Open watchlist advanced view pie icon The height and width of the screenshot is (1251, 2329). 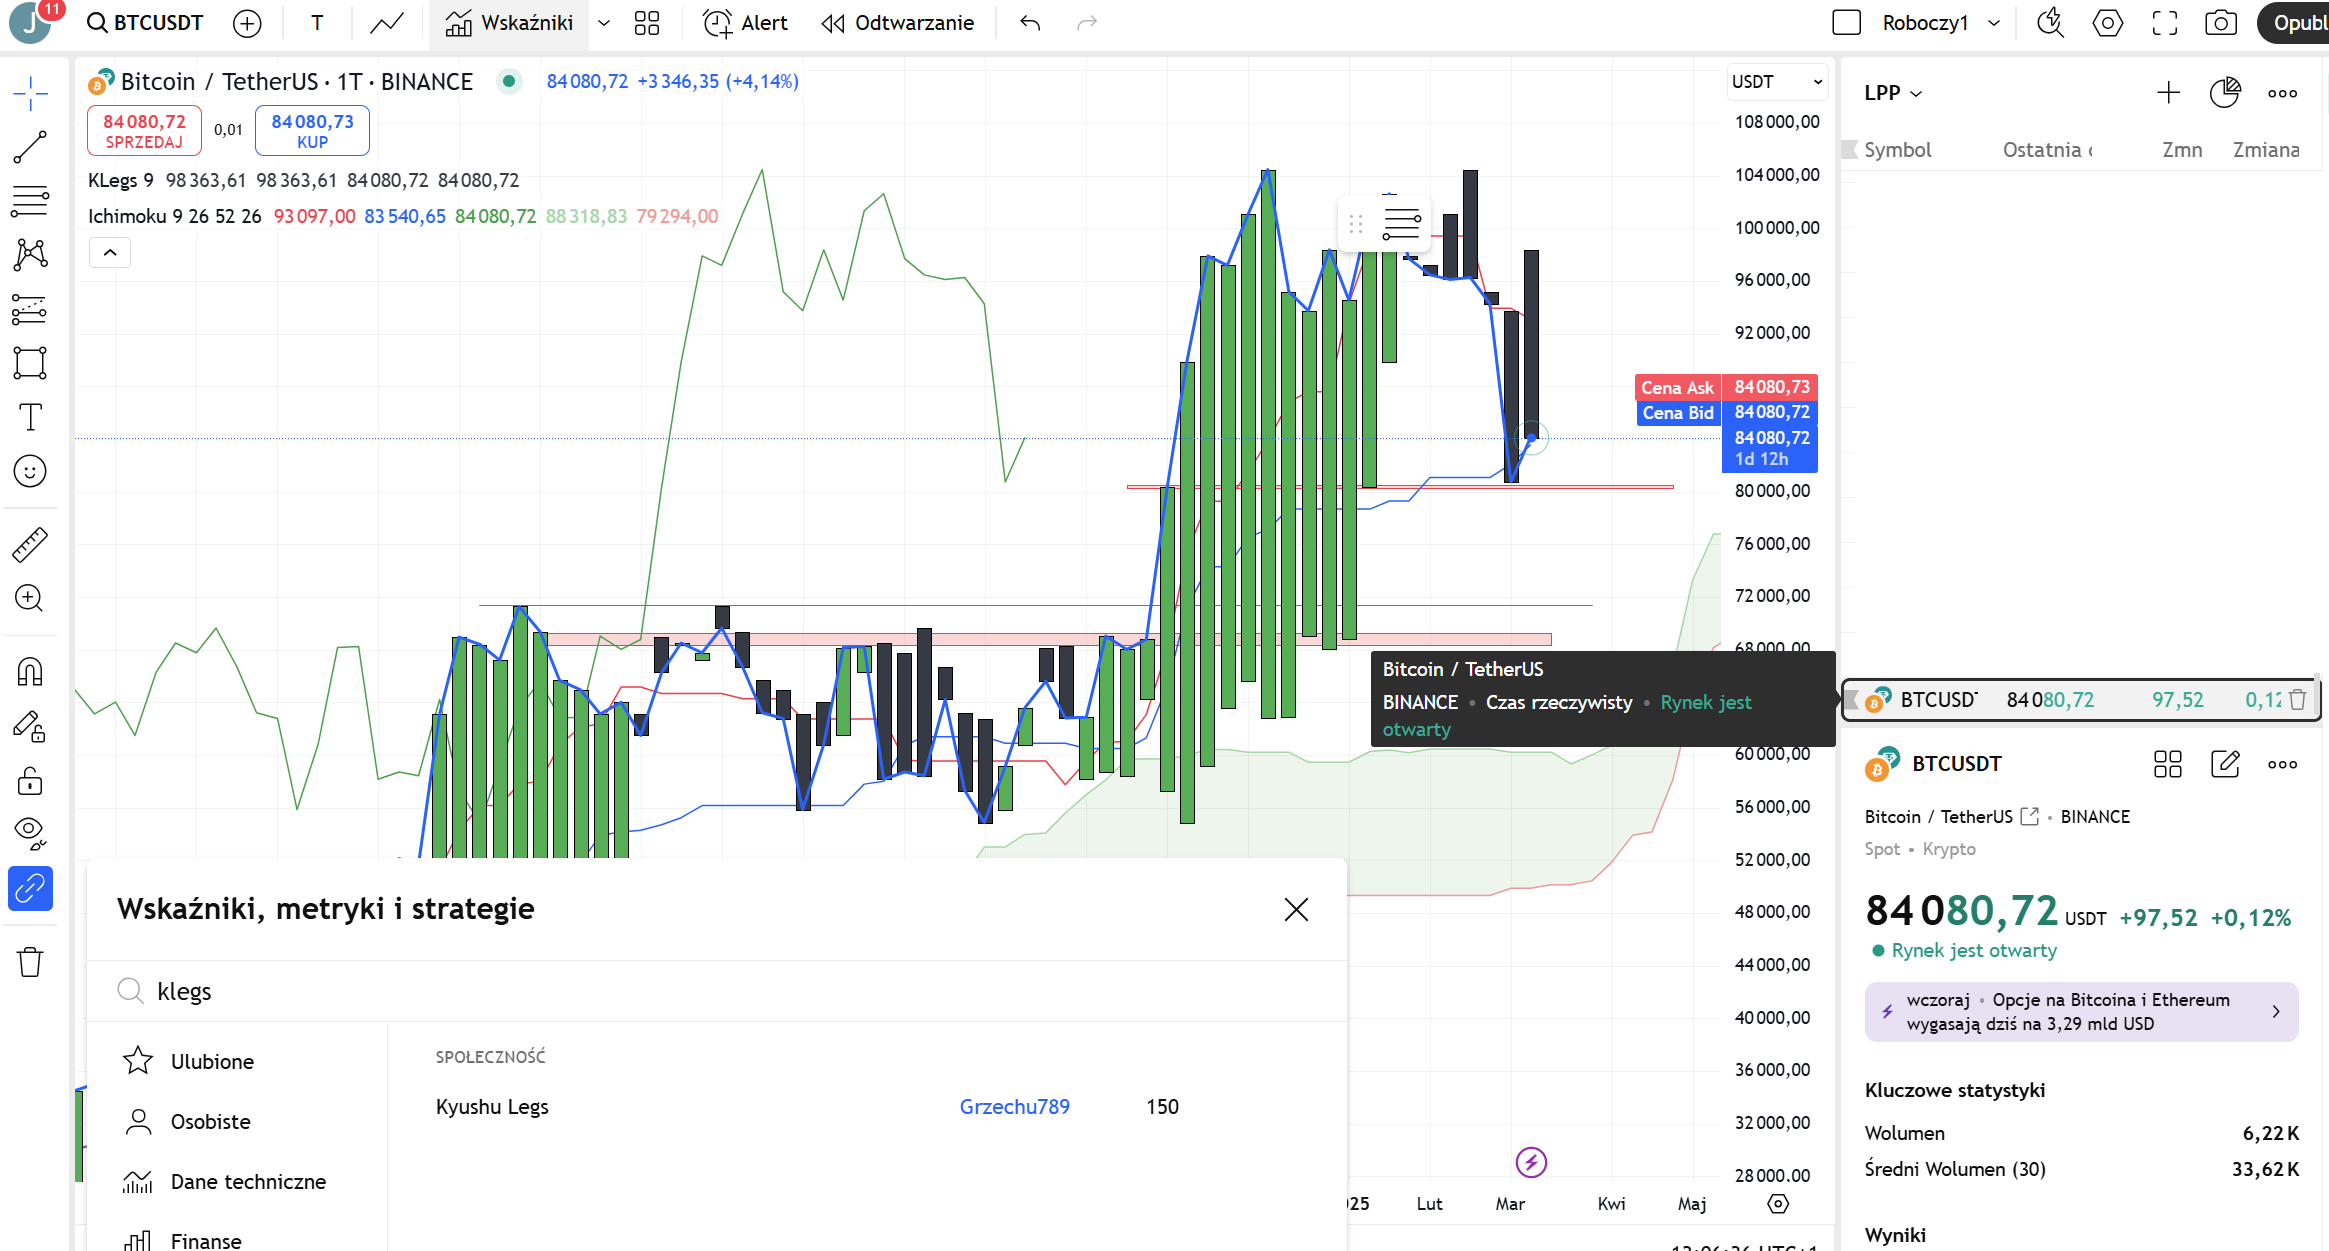click(x=2225, y=93)
